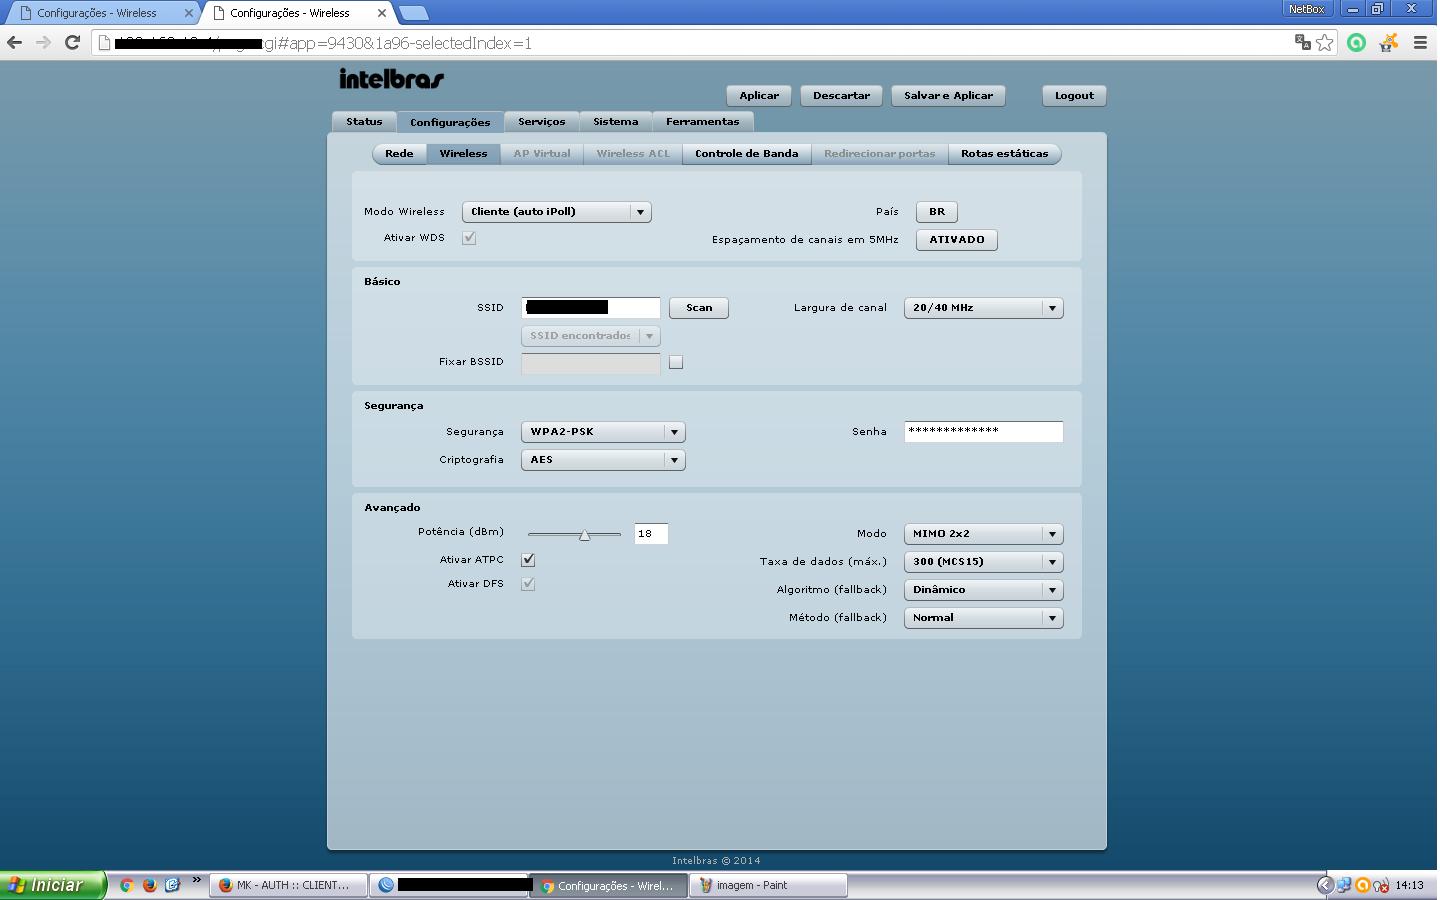Bookmark this page with star icon
The image size is (1440, 900).
tap(1325, 42)
